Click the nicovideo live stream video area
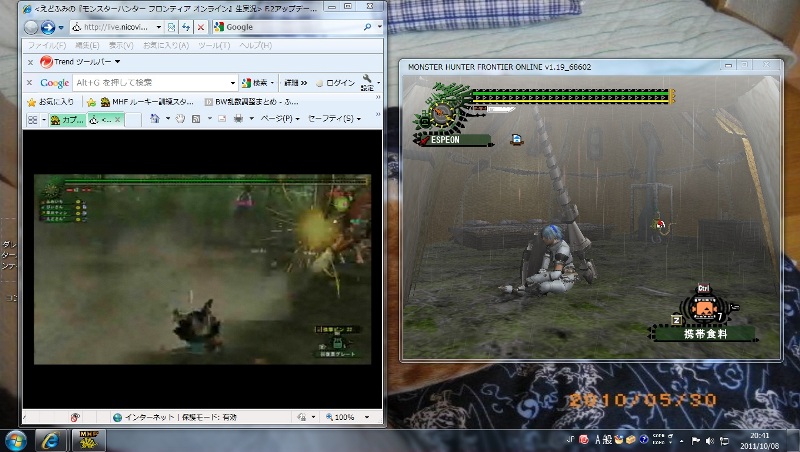The width and height of the screenshot is (800, 452). tap(203, 269)
